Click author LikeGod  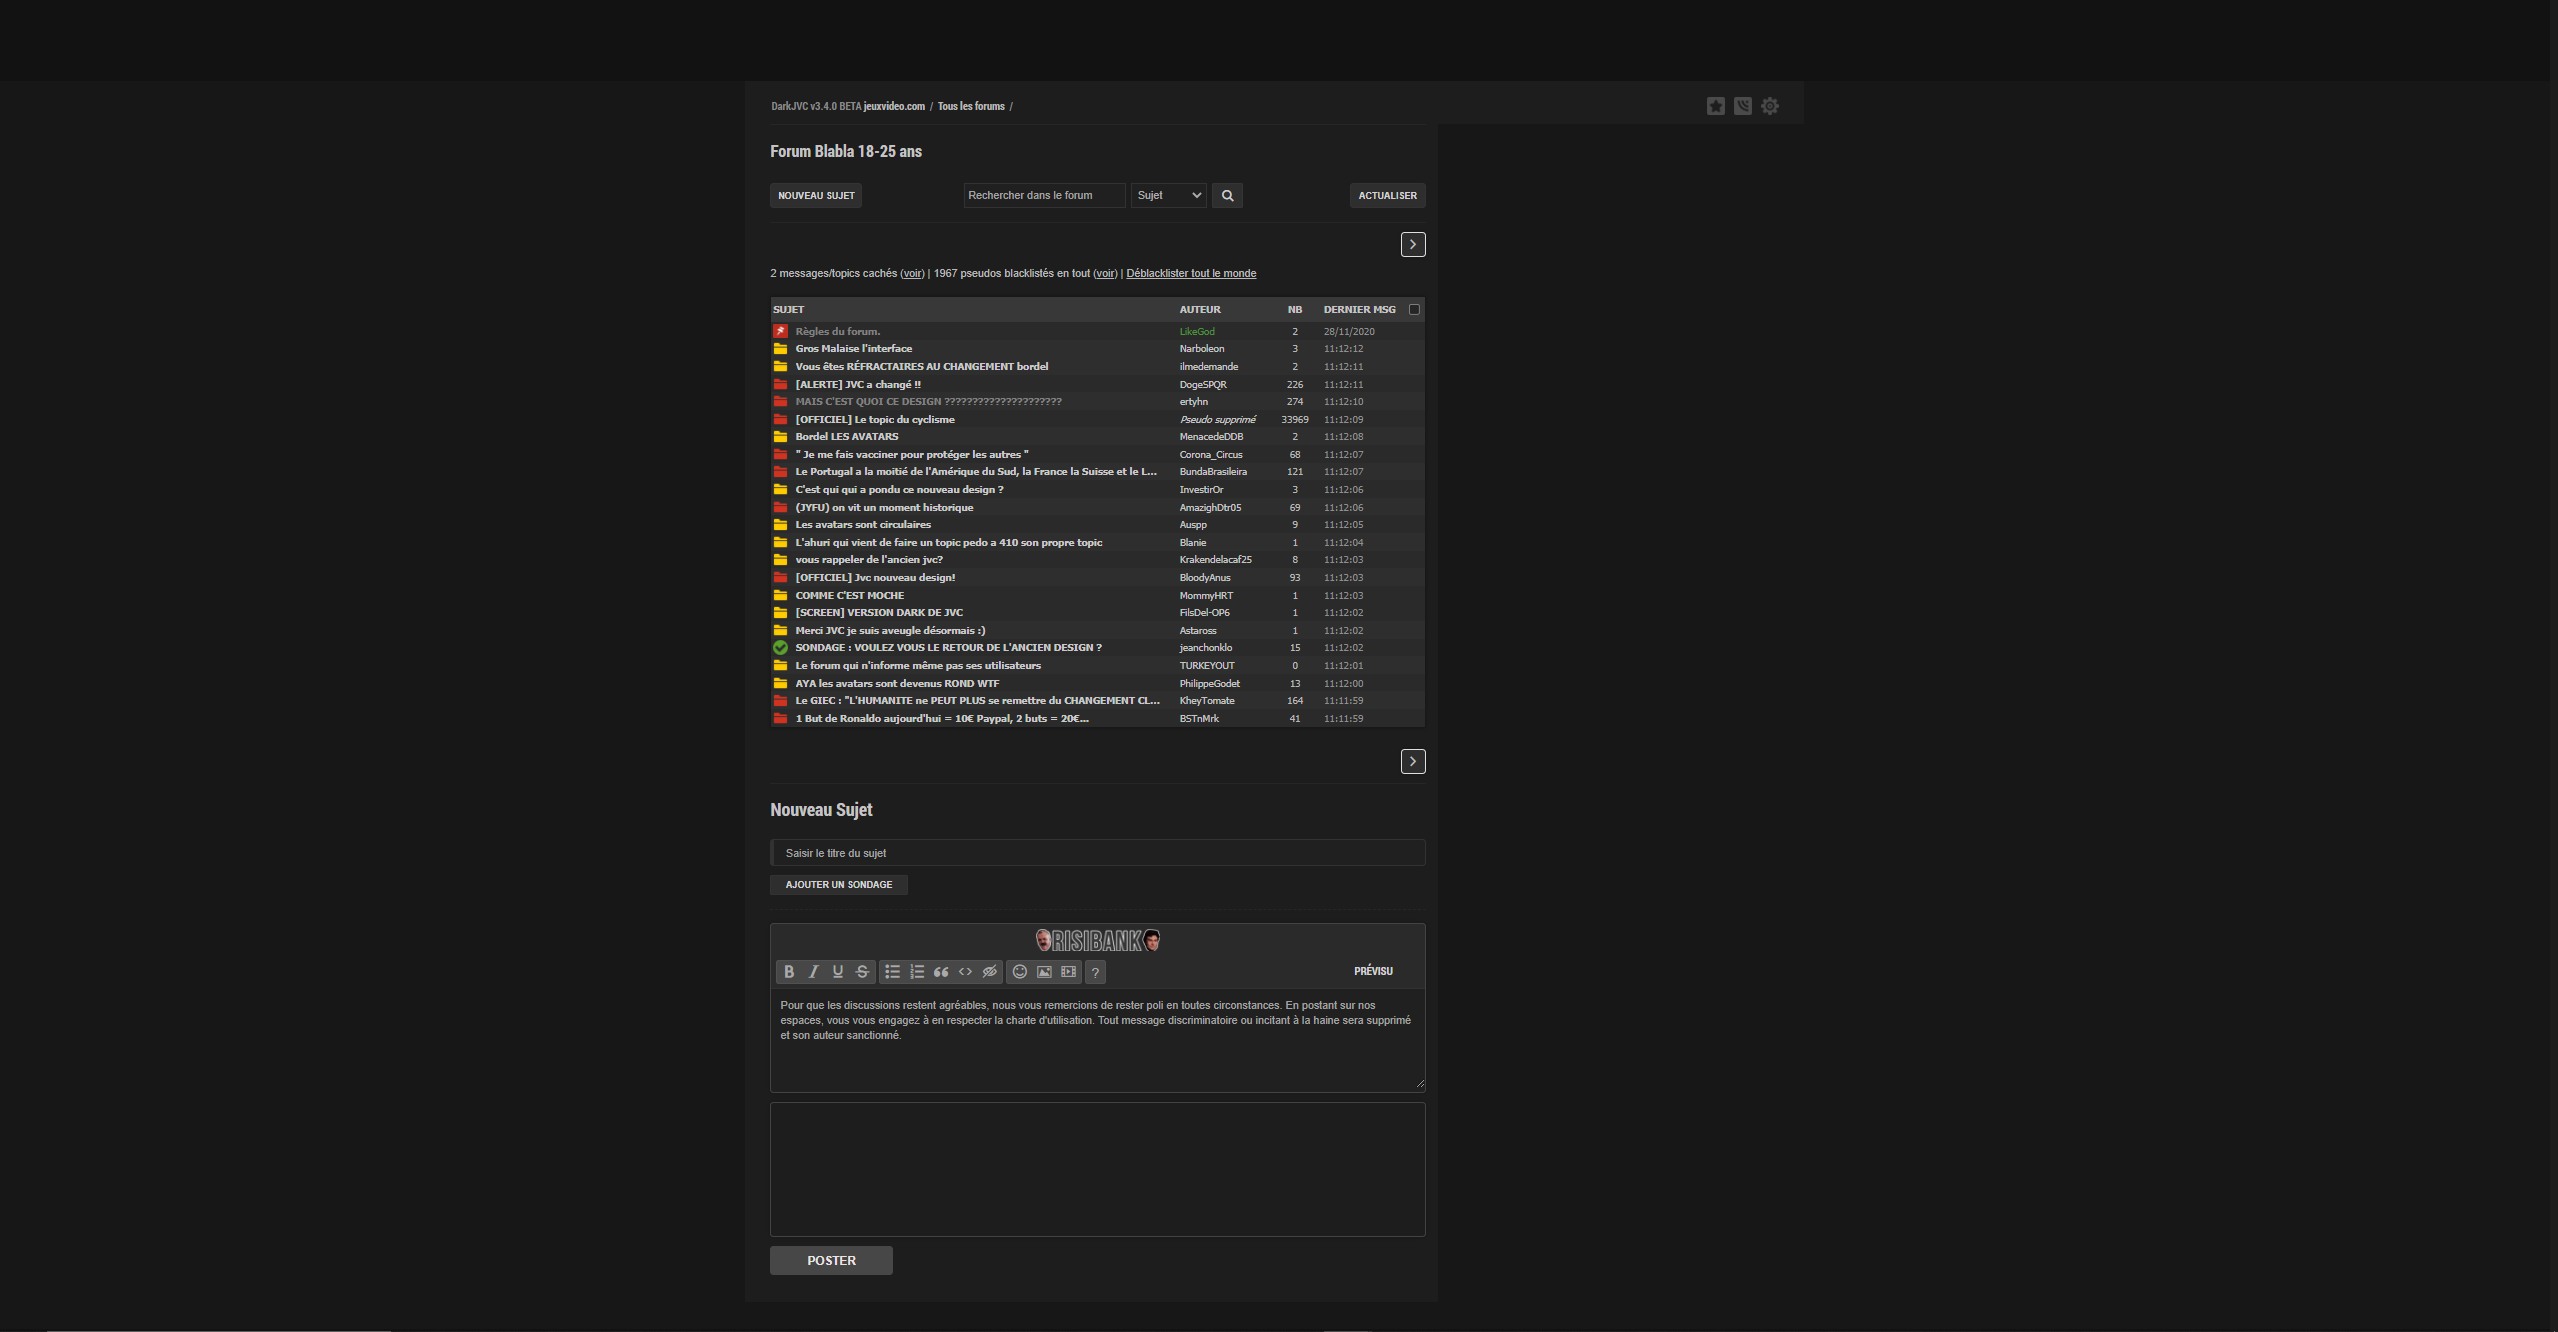pos(1197,332)
